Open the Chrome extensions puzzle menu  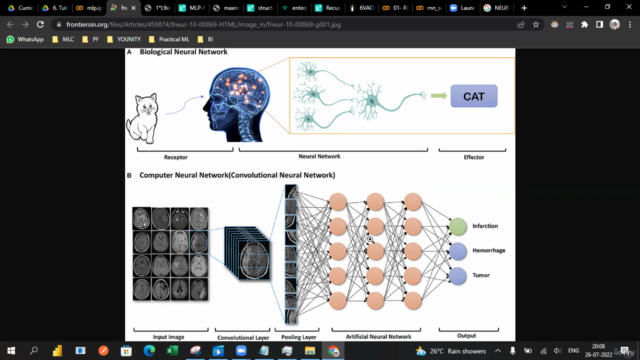[x=584, y=24]
